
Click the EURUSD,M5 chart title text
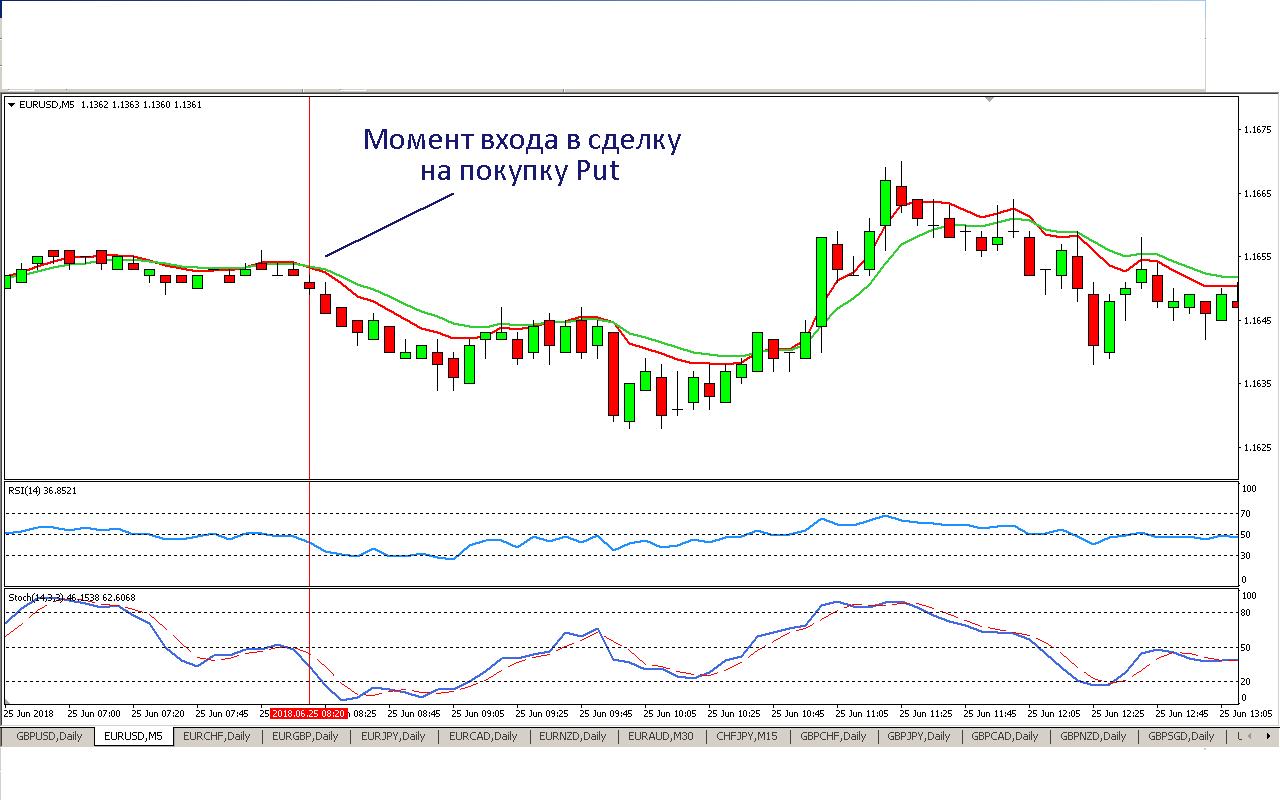pos(47,104)
